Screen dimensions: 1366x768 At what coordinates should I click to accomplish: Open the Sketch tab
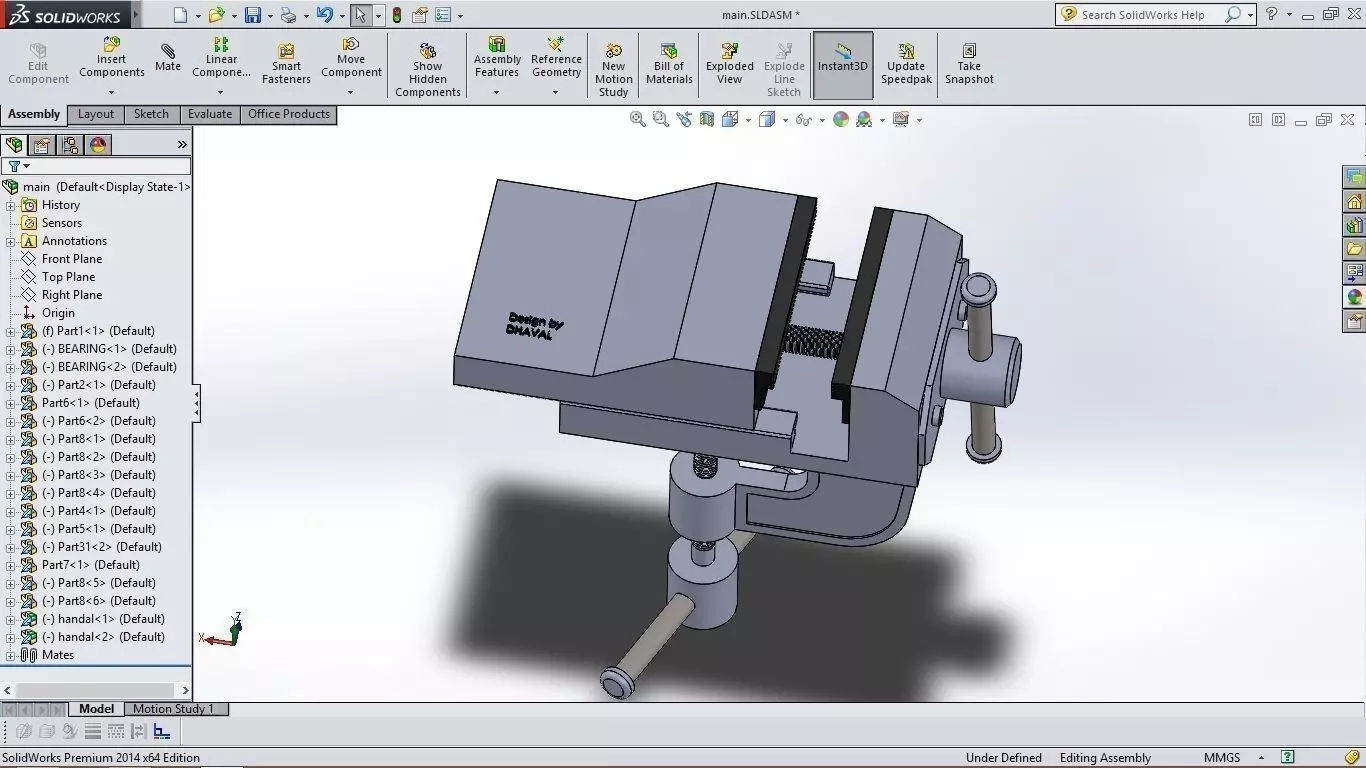[x=151, y=114]
